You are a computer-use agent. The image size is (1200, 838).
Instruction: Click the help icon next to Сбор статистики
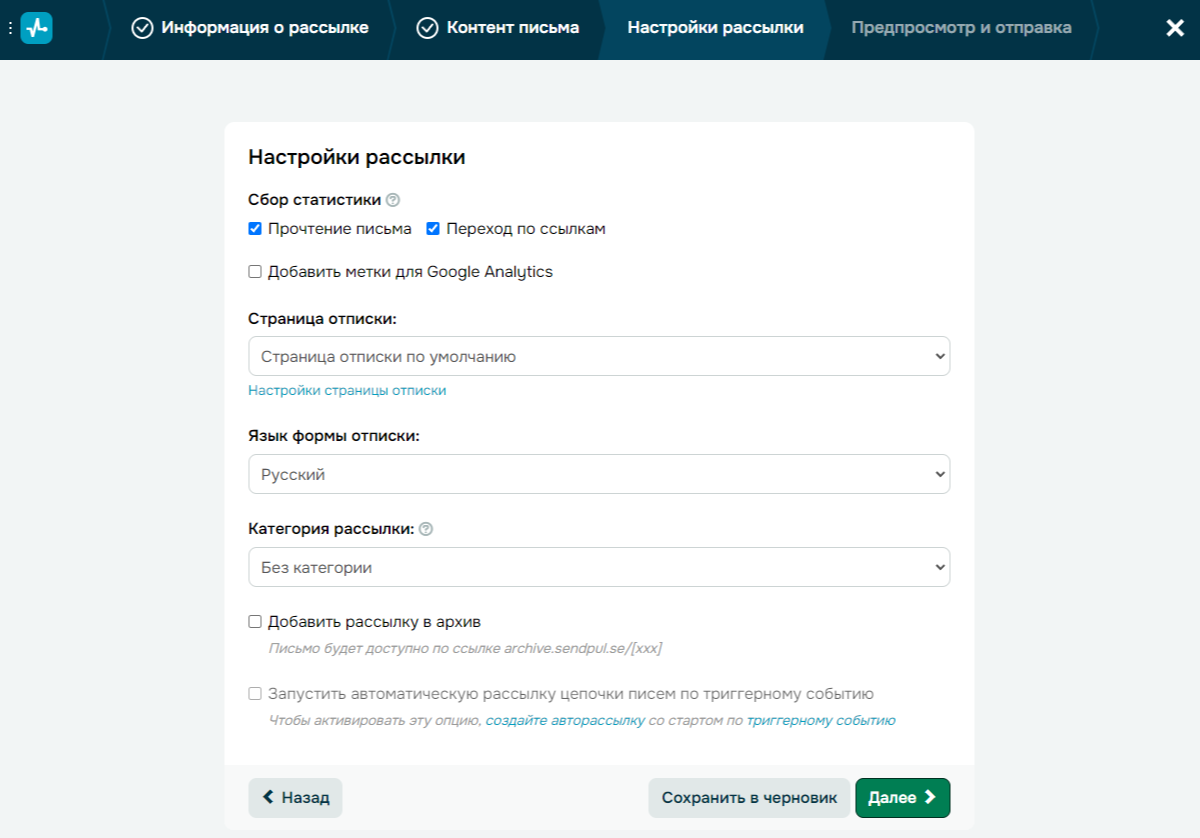tap(392, 200)
